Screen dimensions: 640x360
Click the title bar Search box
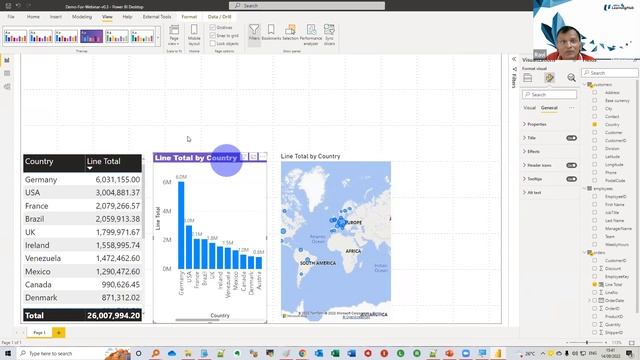[x=307, y=6]
